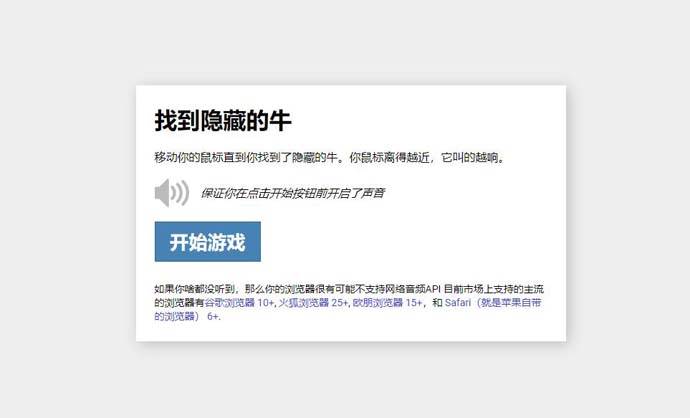Screen dimensions: 690x418
Task: Click the 找到隐藏的牛 heading
Action: [223, 120]
